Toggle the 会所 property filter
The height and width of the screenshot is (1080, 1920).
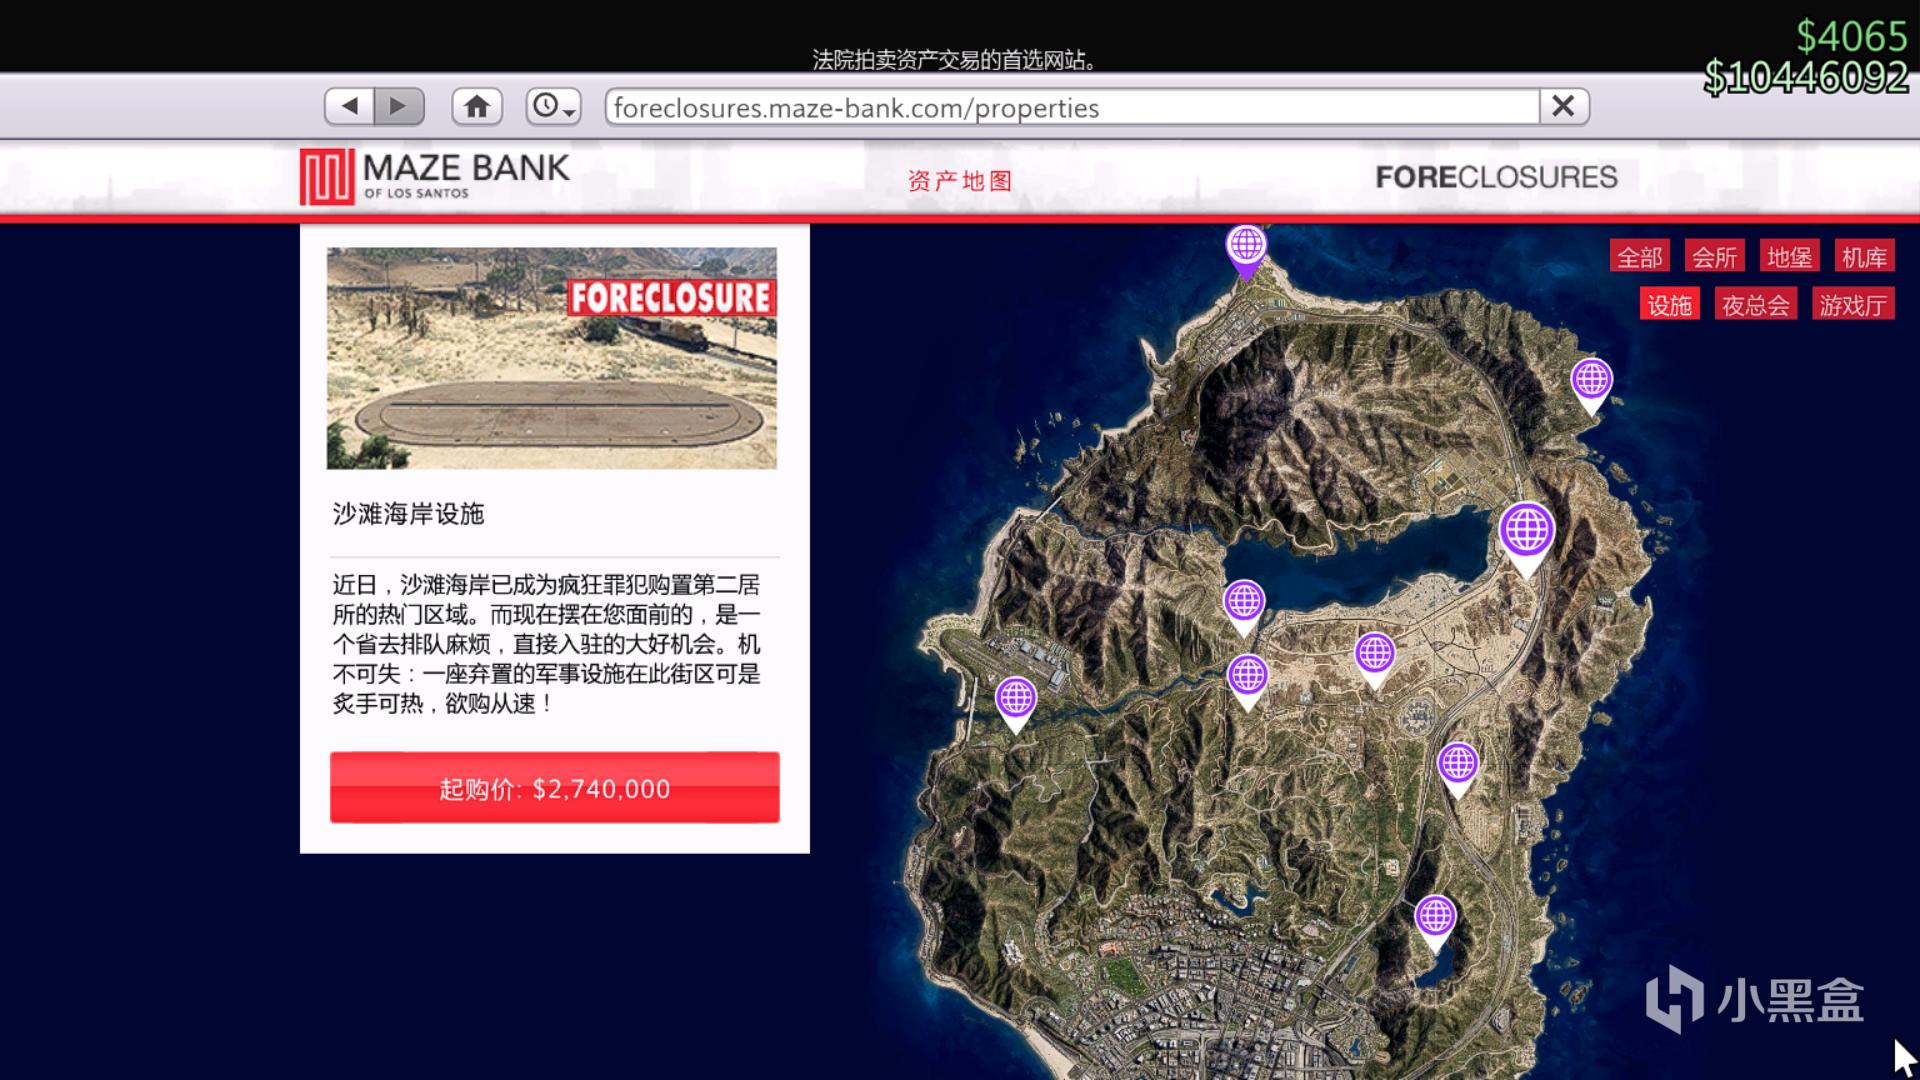(1714, 257)
